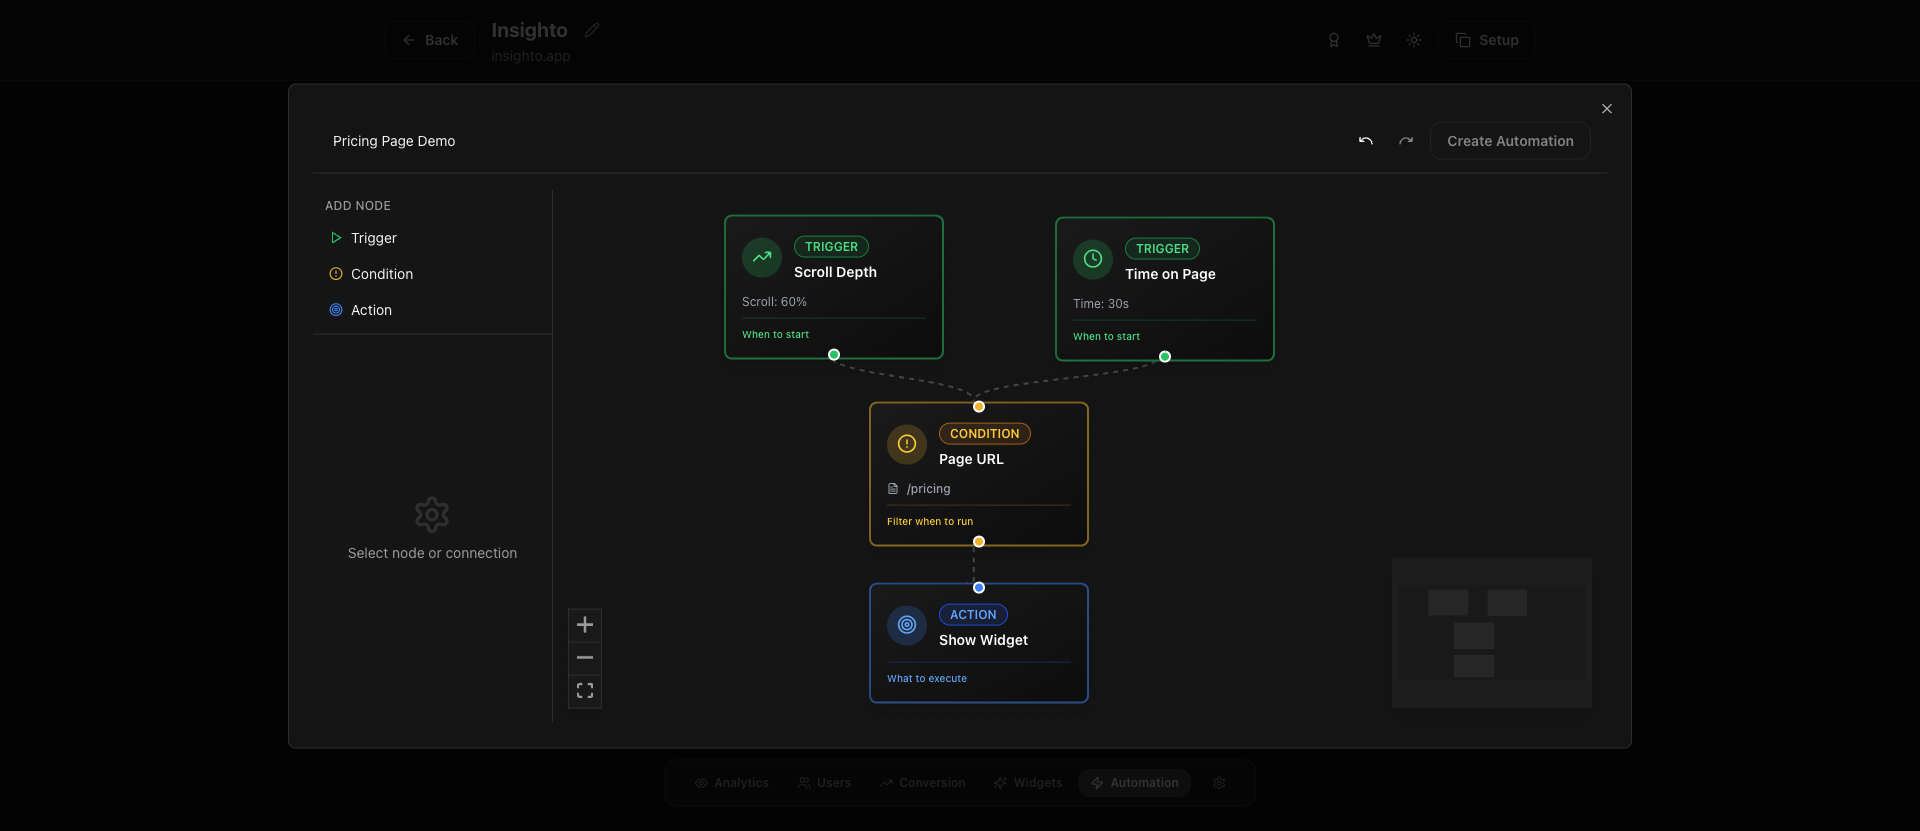Zoom in on the canvas with plus
Viewport: 1920px width, 831px height.
click(585, 625)
